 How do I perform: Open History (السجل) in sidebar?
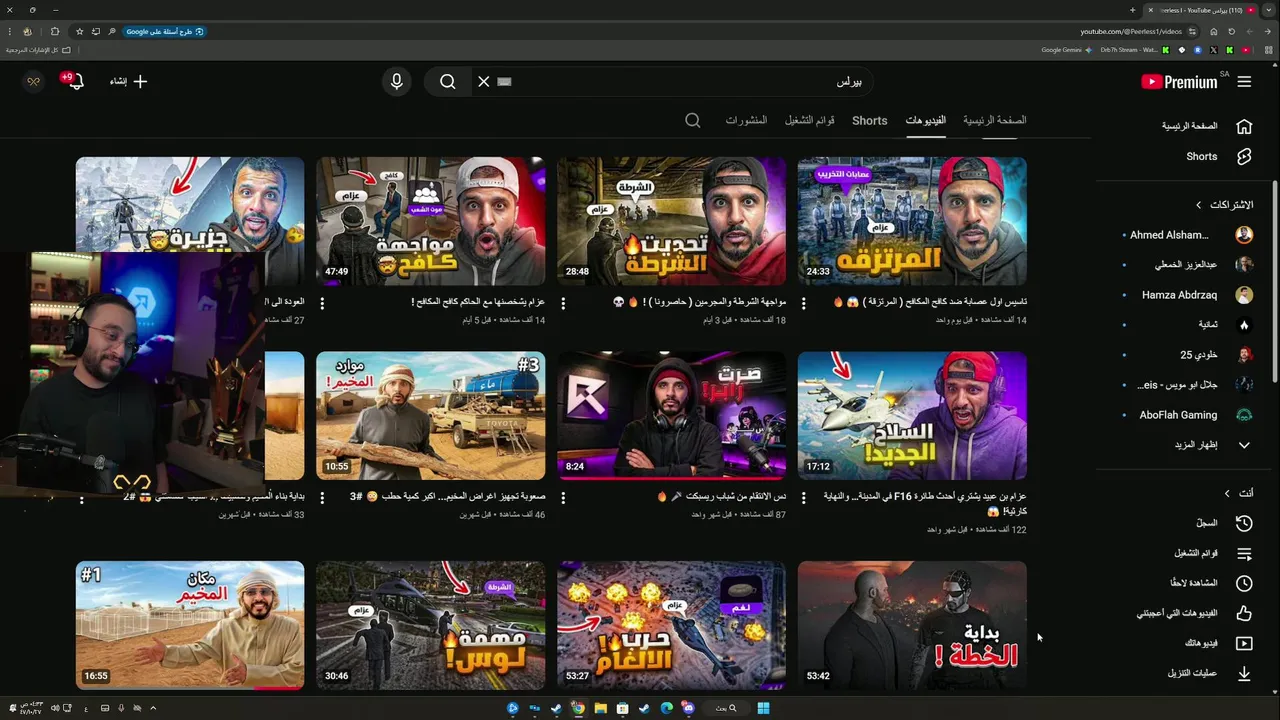click(1224, 523)
